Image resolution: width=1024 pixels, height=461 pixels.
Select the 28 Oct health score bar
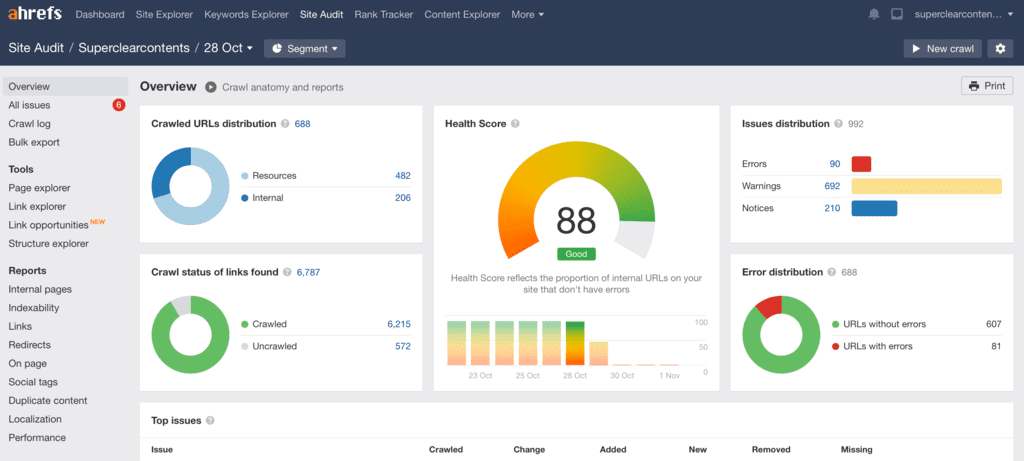pyautogui.click(x=575, y=343)
